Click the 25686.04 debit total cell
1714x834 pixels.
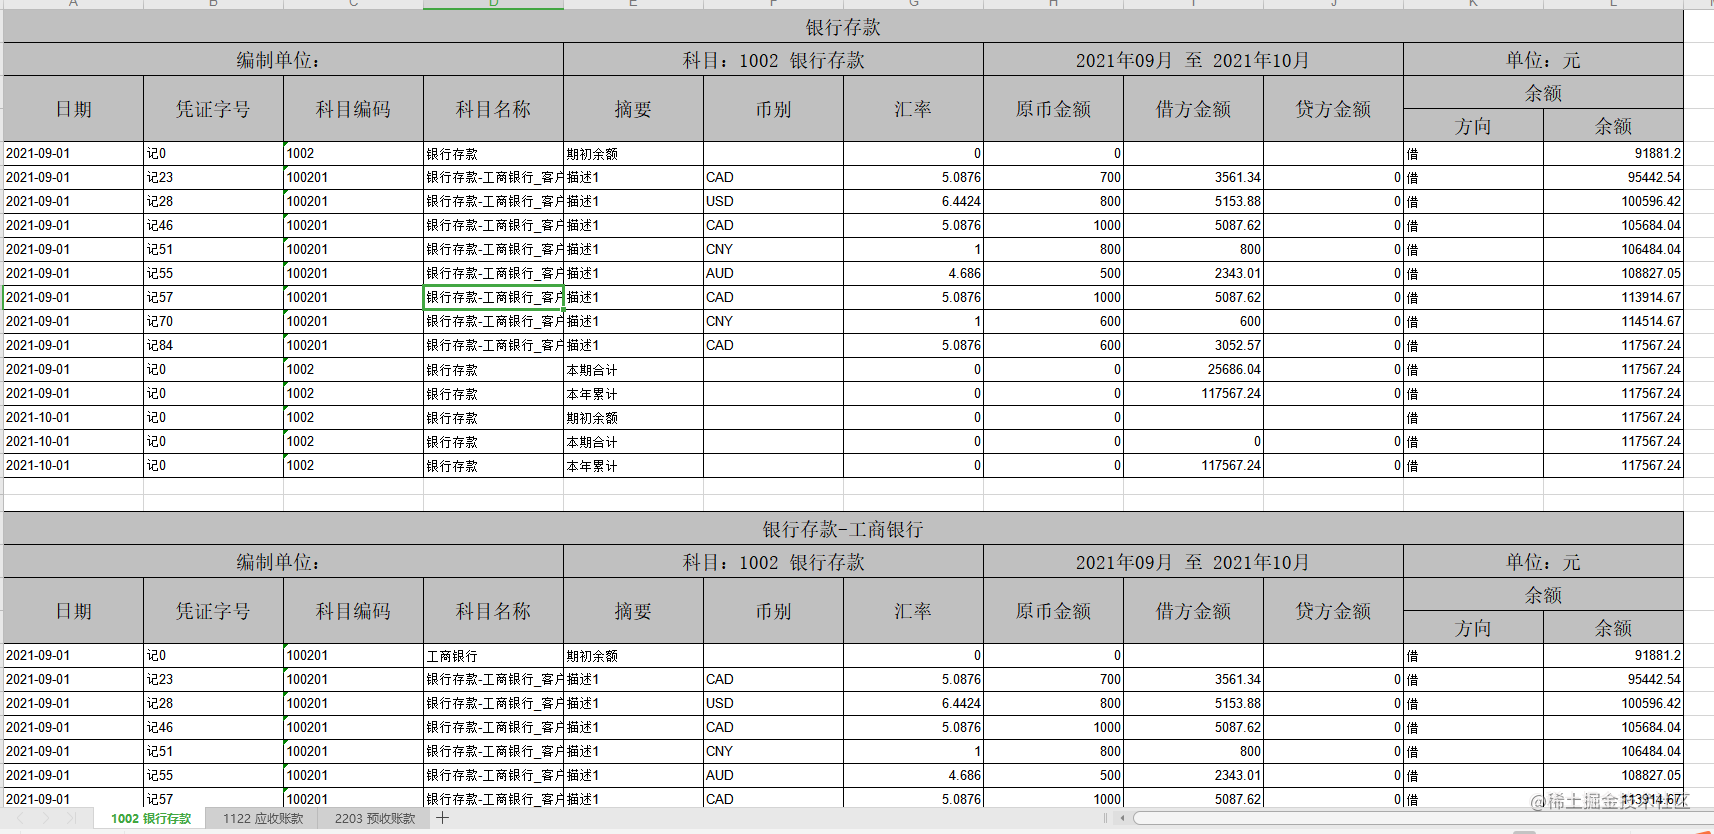[x=1193, y=370]
